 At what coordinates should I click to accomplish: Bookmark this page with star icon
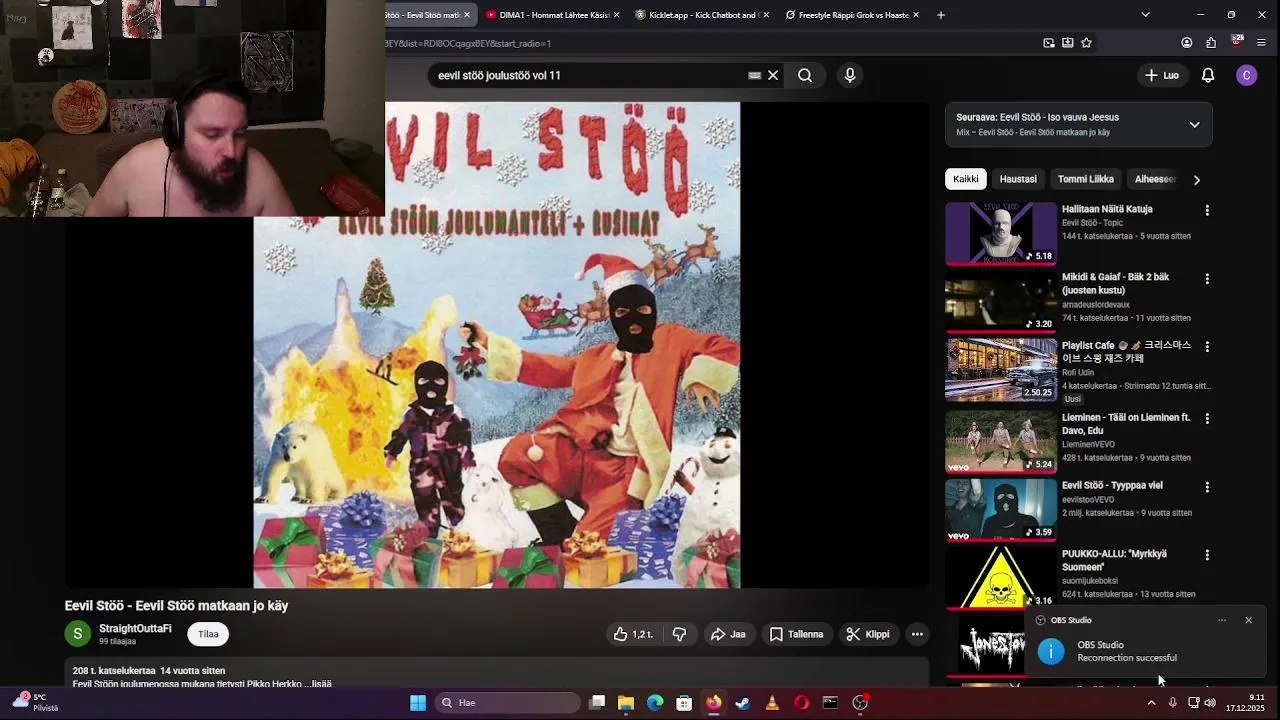1086,43
